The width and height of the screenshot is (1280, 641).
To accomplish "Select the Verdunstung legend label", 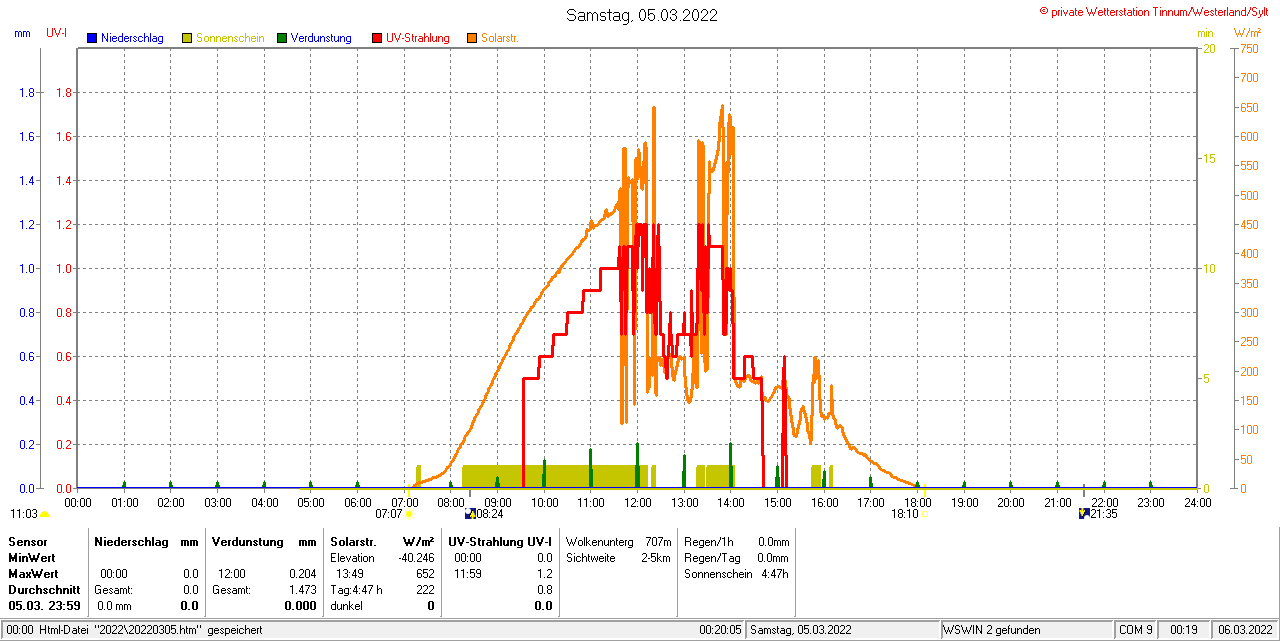I will click(x=321, y=38).
